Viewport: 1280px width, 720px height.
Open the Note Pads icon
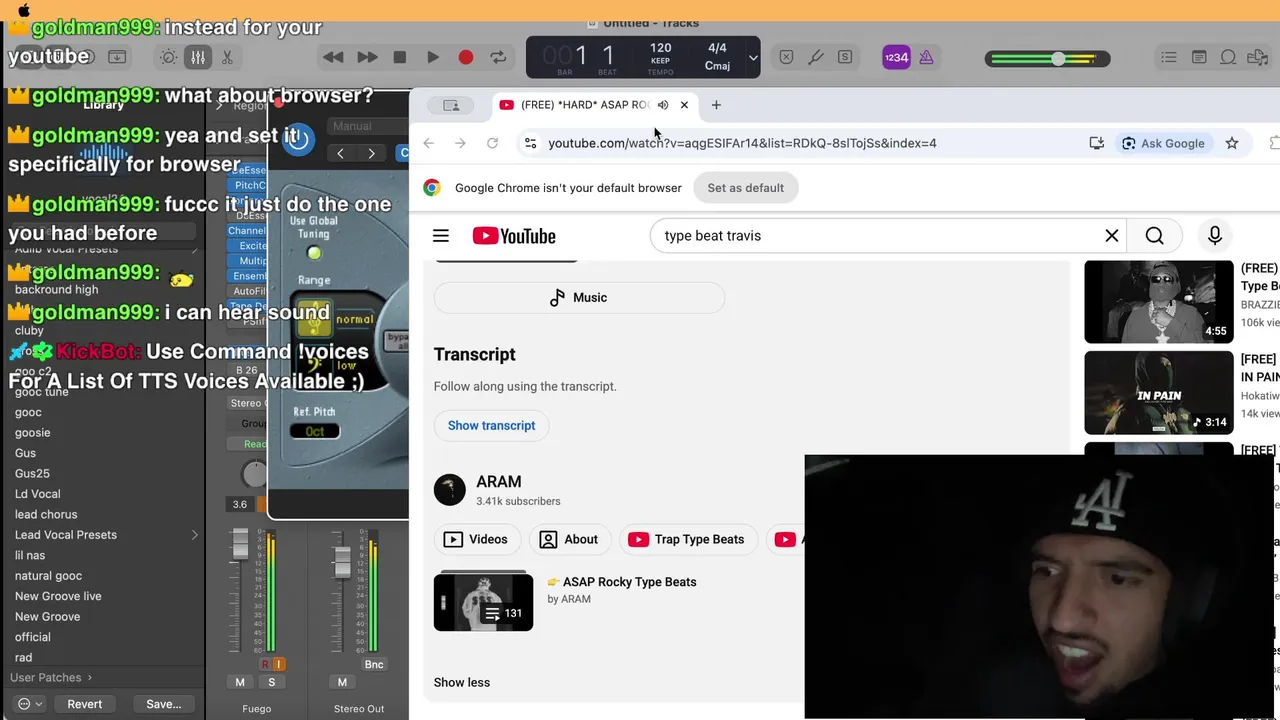tap(1198, 57)
